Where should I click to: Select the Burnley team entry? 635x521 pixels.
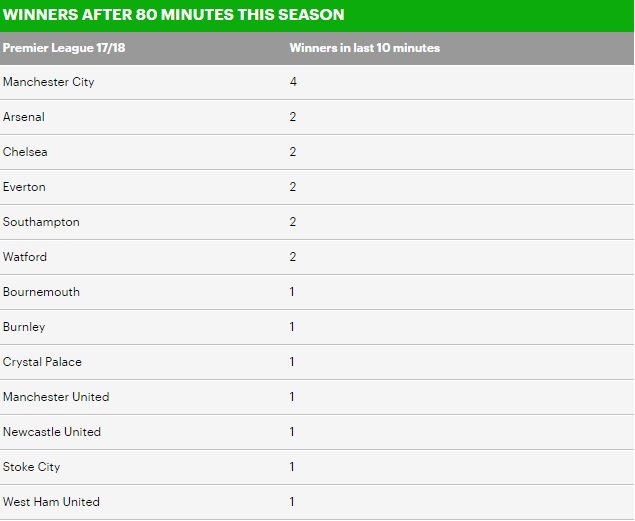(24, 327)
